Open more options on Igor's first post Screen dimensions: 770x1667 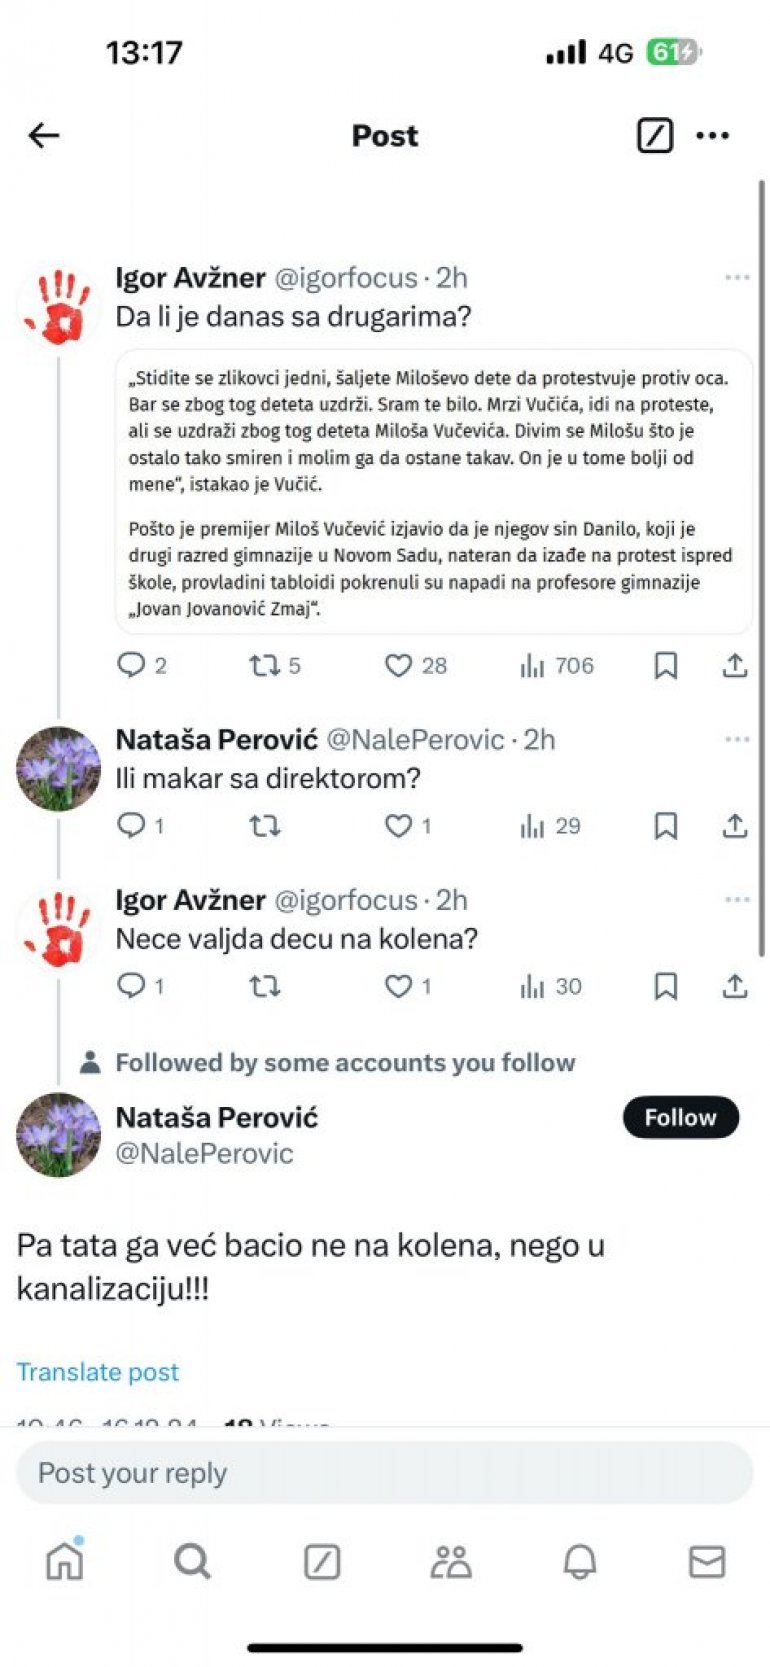737,277
